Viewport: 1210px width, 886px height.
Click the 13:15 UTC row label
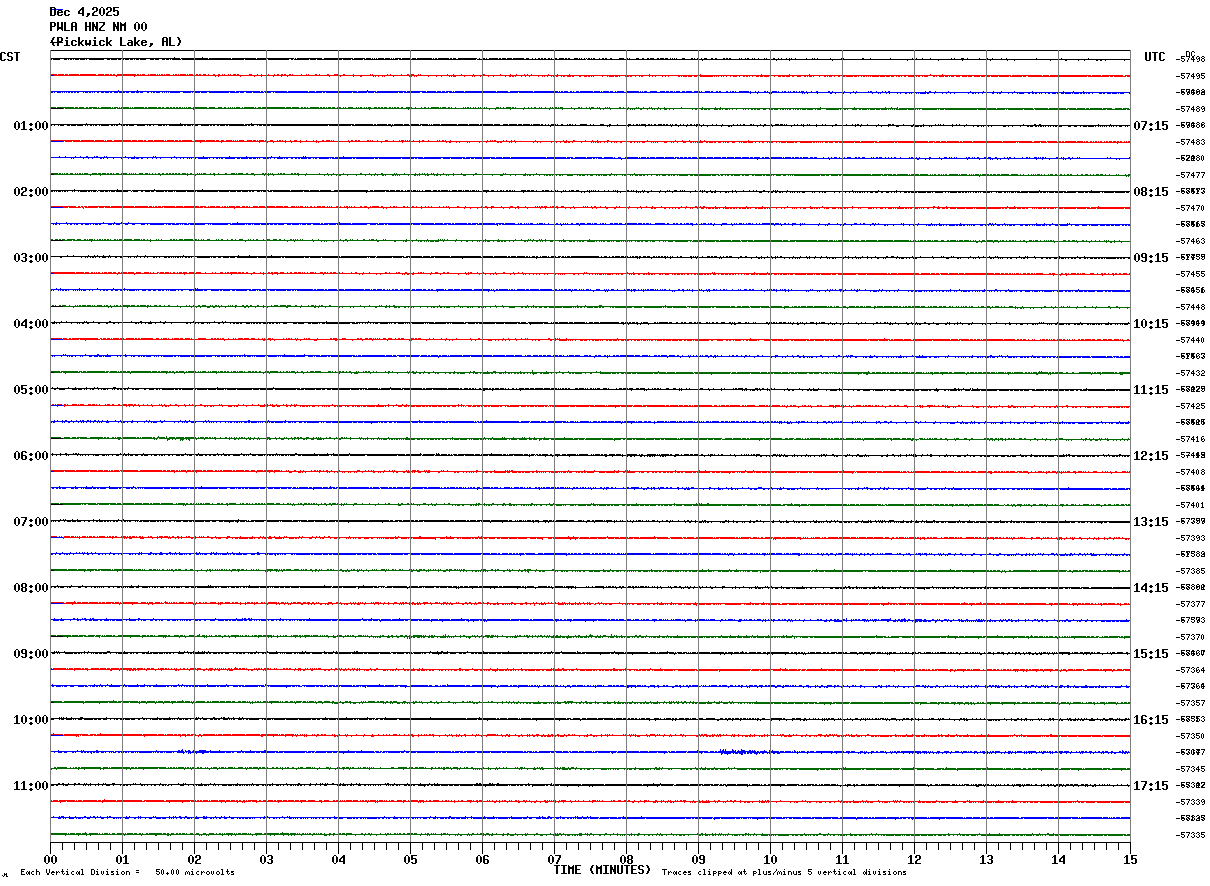pos(1151,522)
